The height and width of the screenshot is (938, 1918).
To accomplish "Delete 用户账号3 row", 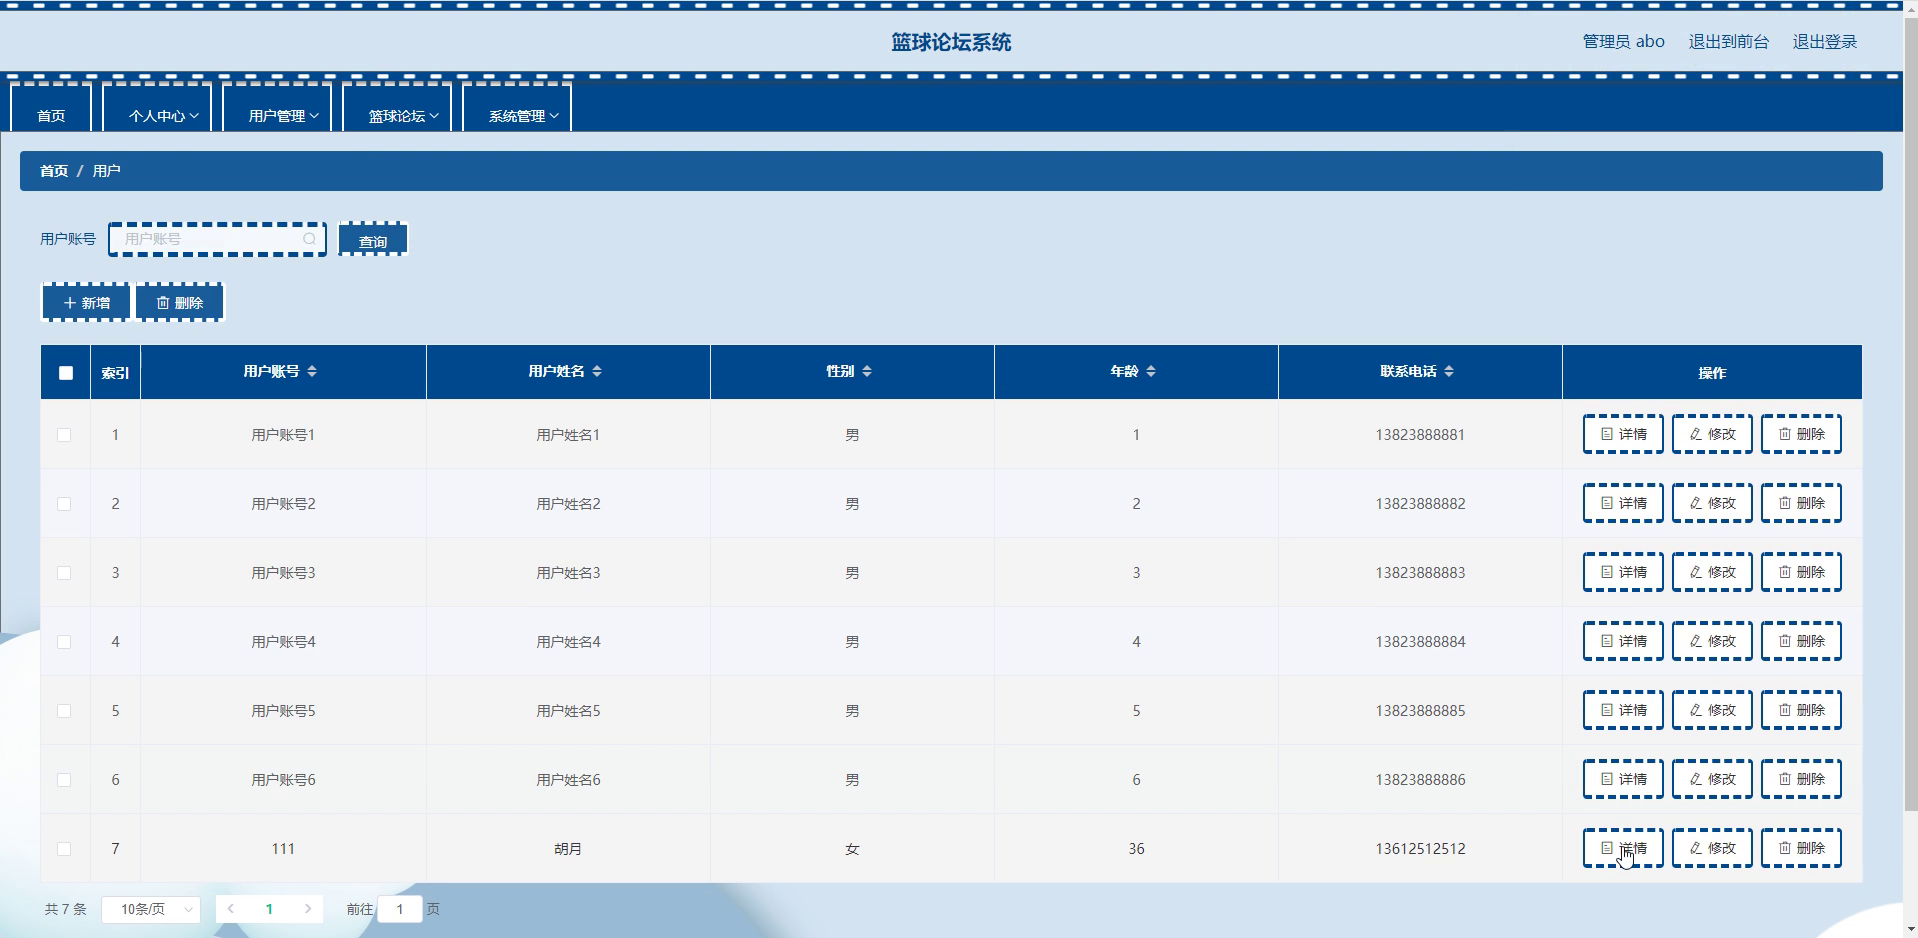I will [x=1801, y=572].
